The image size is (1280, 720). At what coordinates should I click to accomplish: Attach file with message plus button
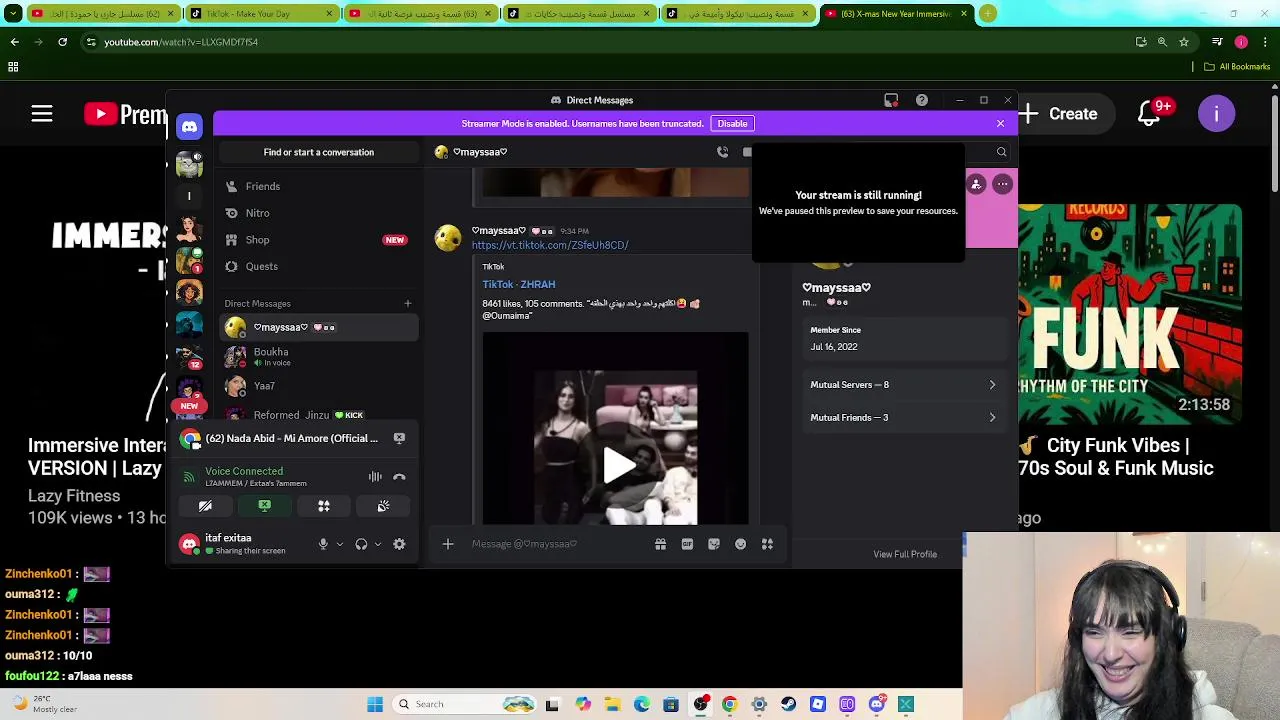click(x=448, y=544)
